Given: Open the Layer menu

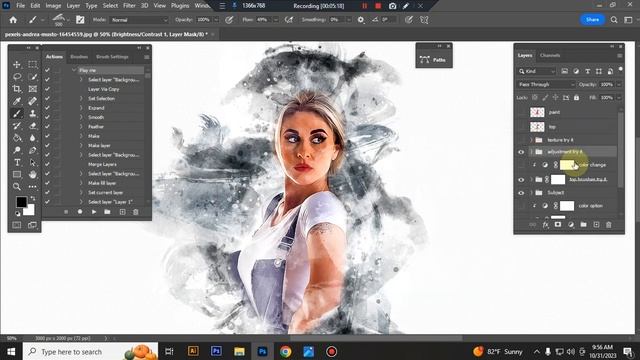Looking at the screenshot, I should click(73, 6).
